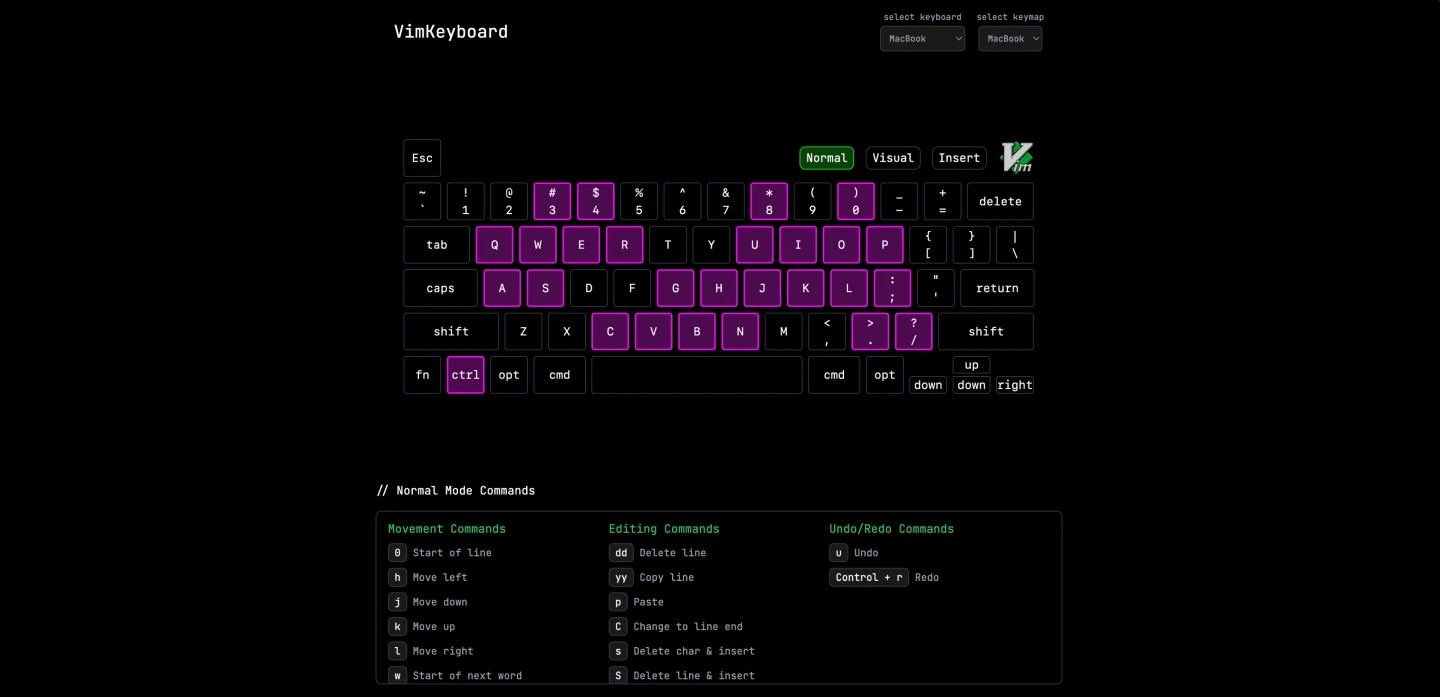Click the Vim logo icon

pos(1016,157)
